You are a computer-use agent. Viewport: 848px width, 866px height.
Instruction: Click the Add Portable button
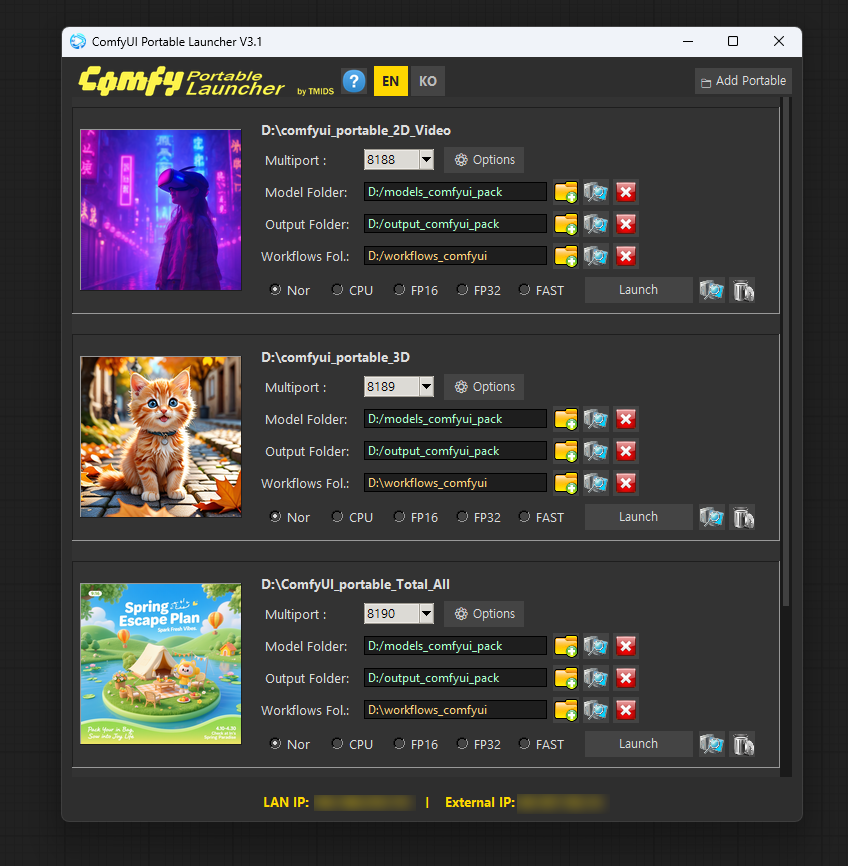pos(743,81)
